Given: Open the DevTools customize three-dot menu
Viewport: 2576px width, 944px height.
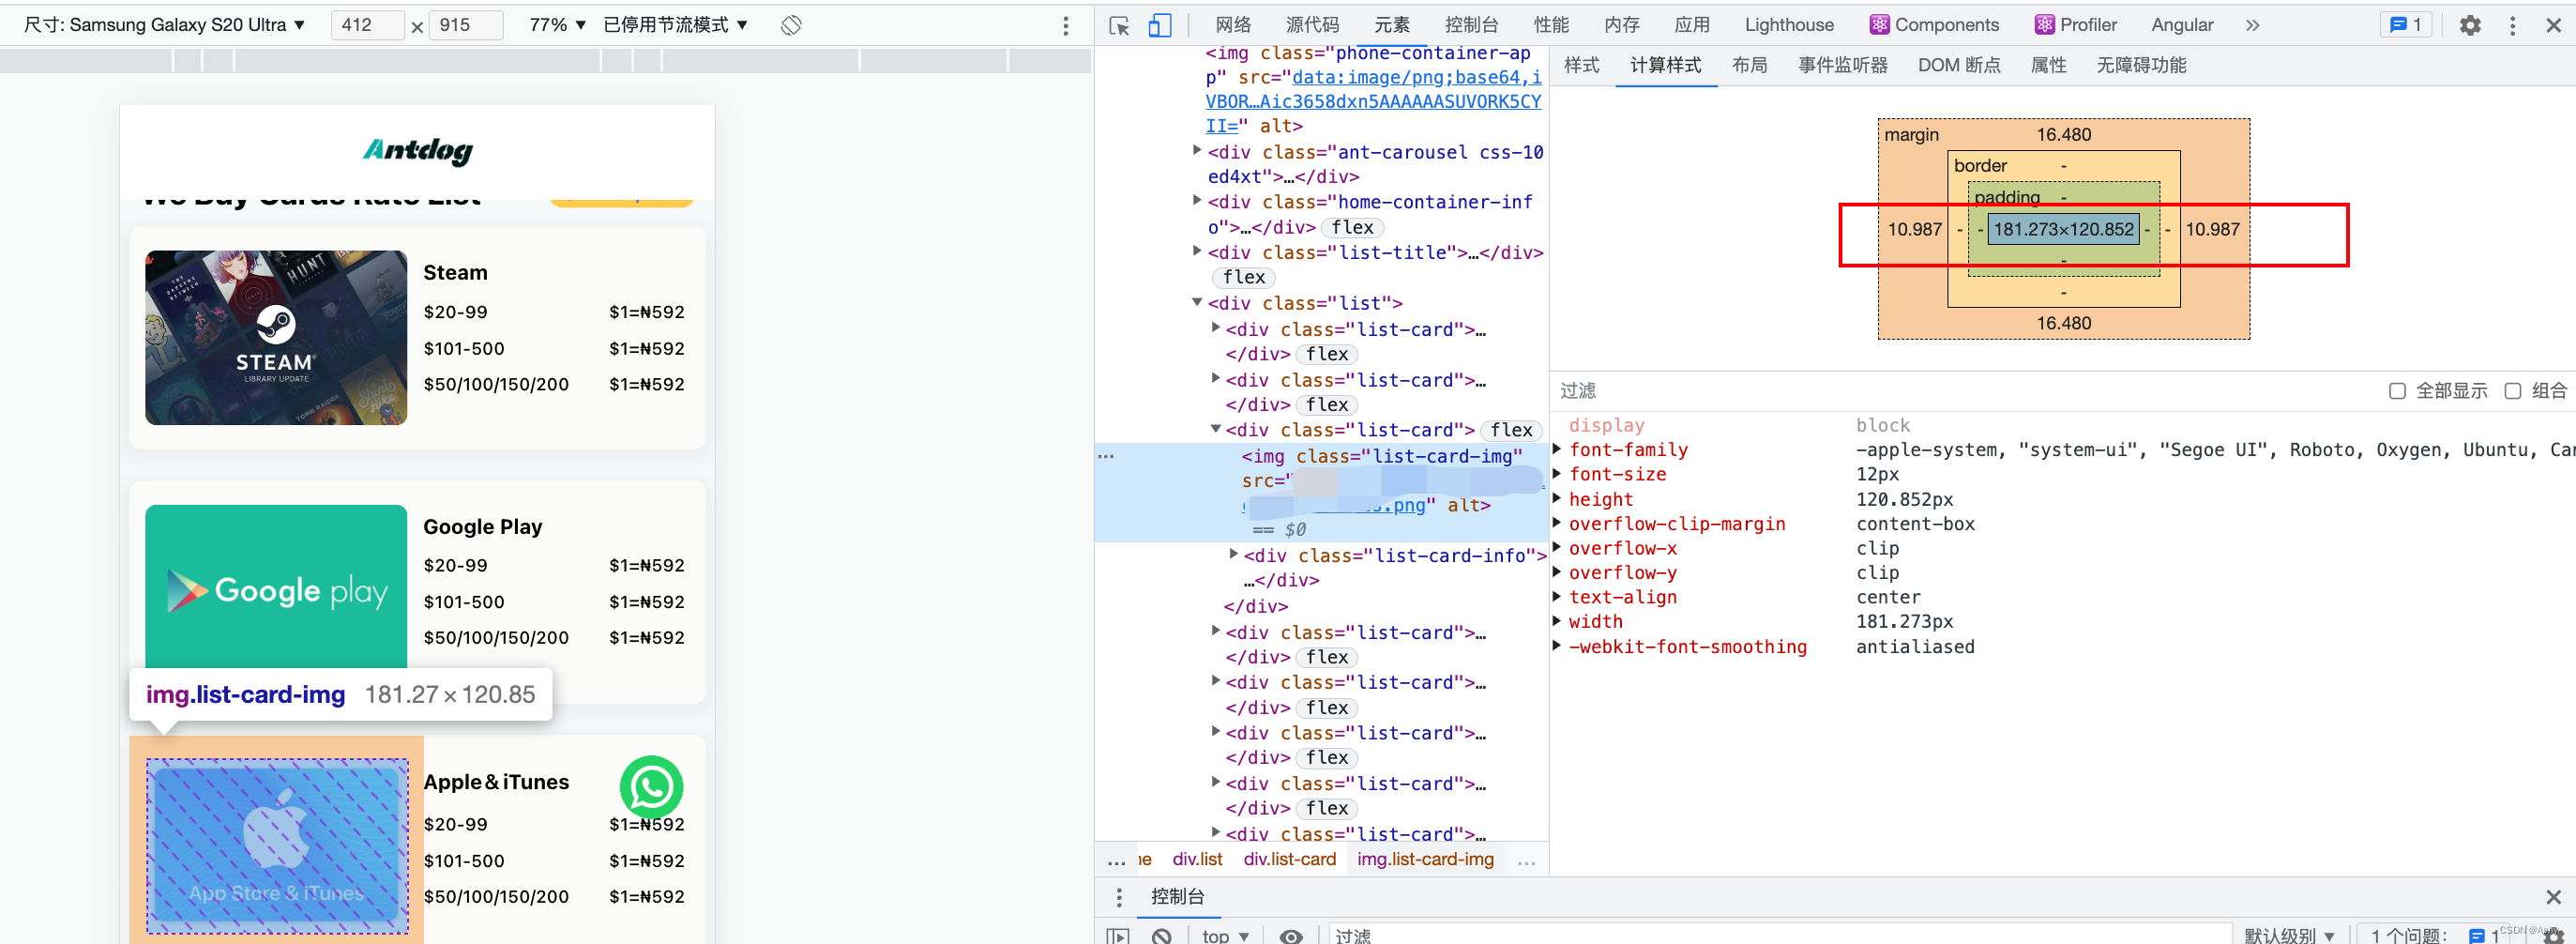Looking at the screenshot, I should point(2512,25).
